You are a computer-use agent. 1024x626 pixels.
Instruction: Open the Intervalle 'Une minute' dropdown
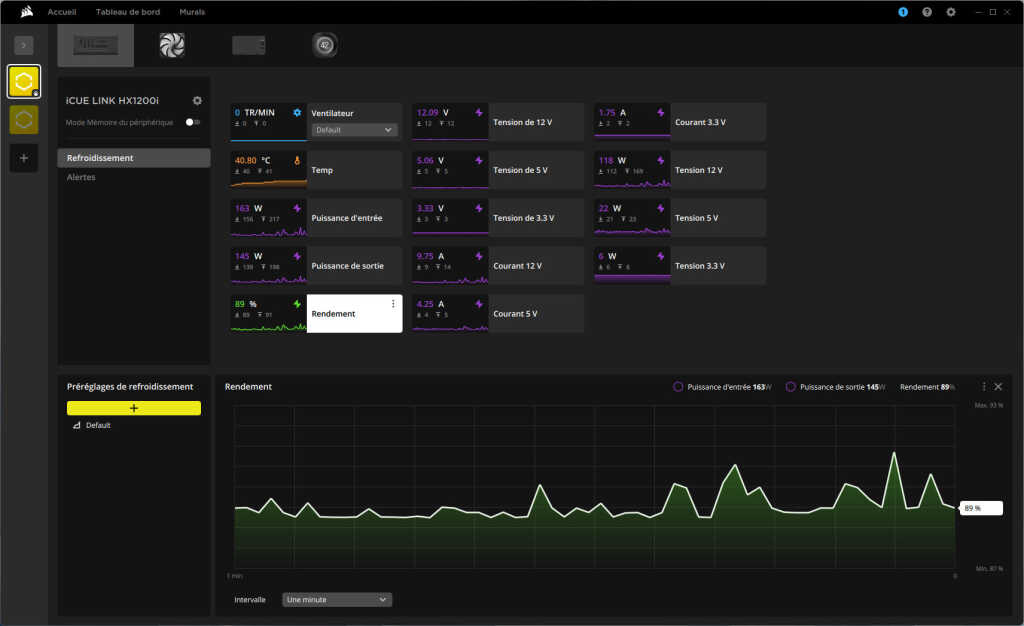[337, 600]
